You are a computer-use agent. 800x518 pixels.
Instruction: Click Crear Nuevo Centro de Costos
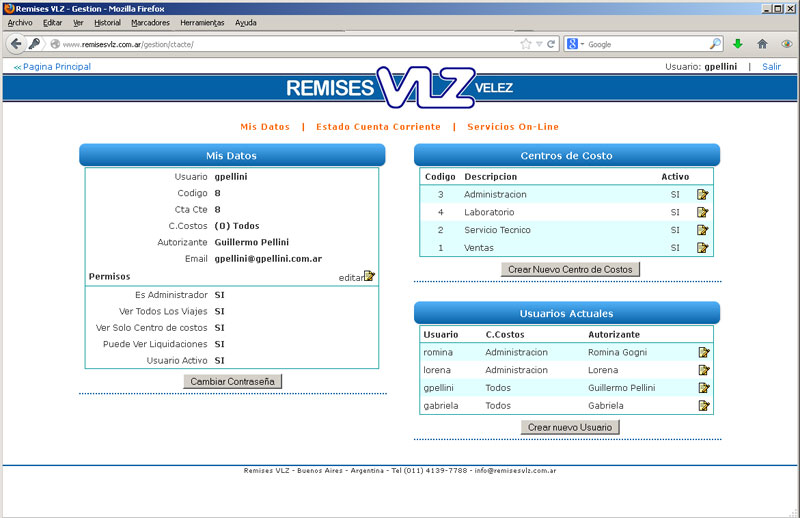click(570, 269)
